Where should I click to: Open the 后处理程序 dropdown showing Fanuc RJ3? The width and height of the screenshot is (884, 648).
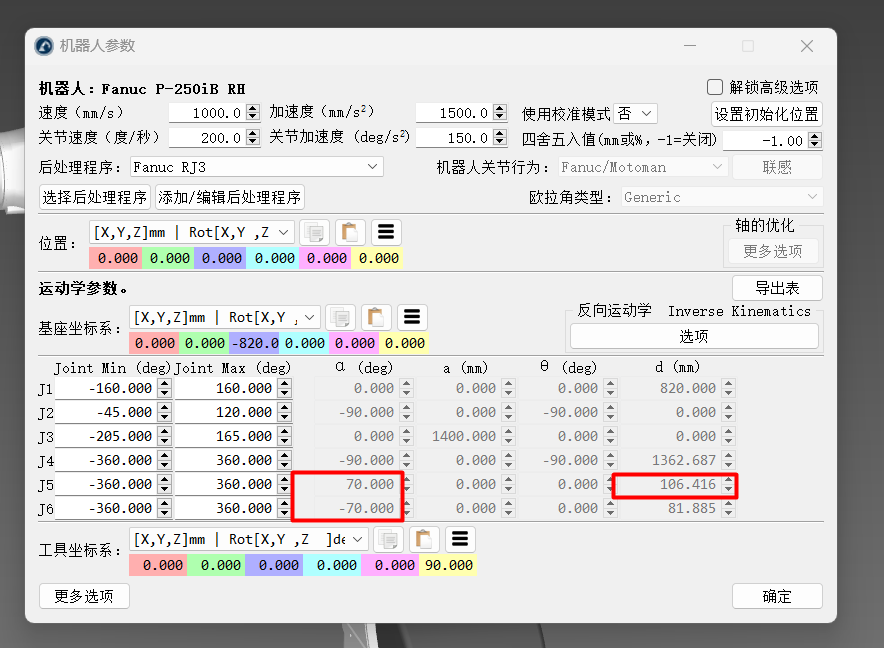[255, 167]
